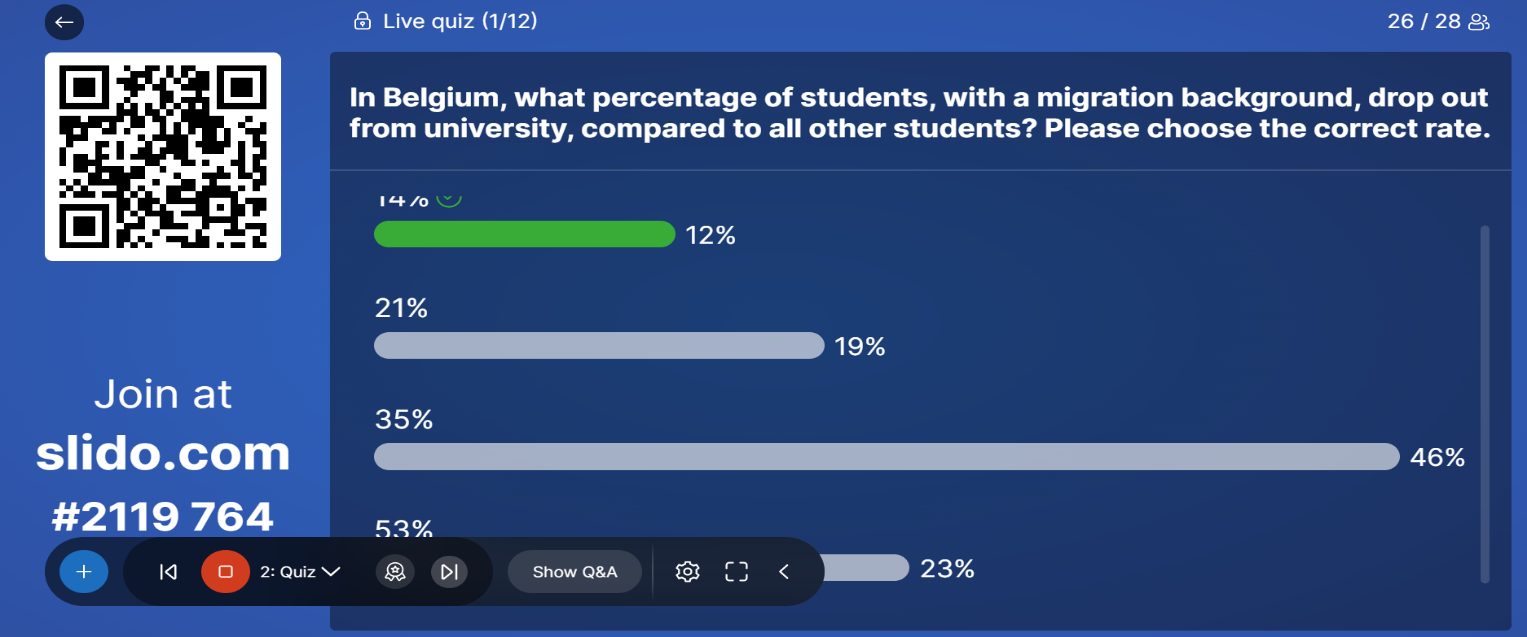Click the participants count icon
1527x637 pixels.
click(x=1479, y=22)
